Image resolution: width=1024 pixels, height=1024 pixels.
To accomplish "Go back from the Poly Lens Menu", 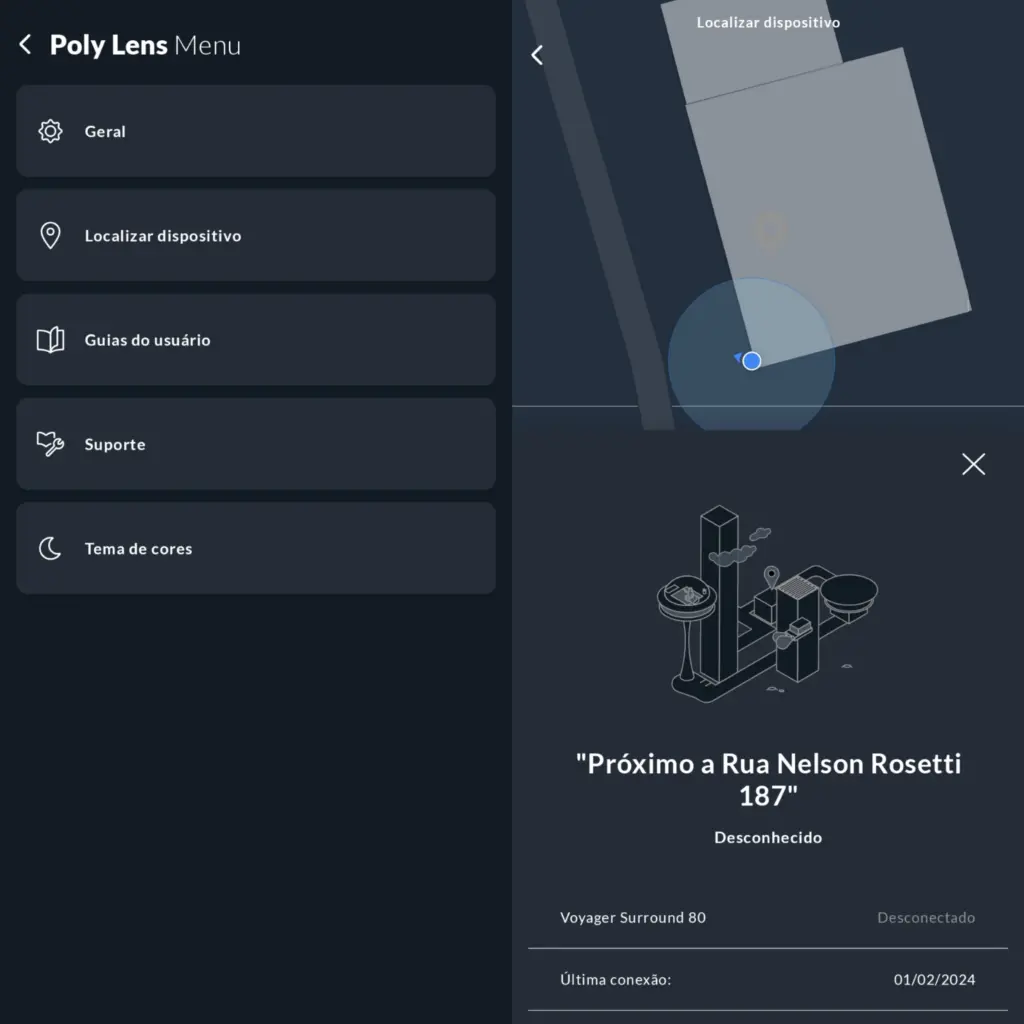I will tap(25, 44).
